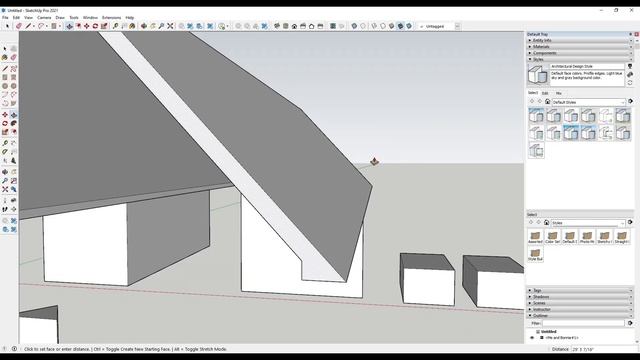Viewport: 640px width, 360px height.
Task: Switch to Iso house view icon
Action: (277, 26)
